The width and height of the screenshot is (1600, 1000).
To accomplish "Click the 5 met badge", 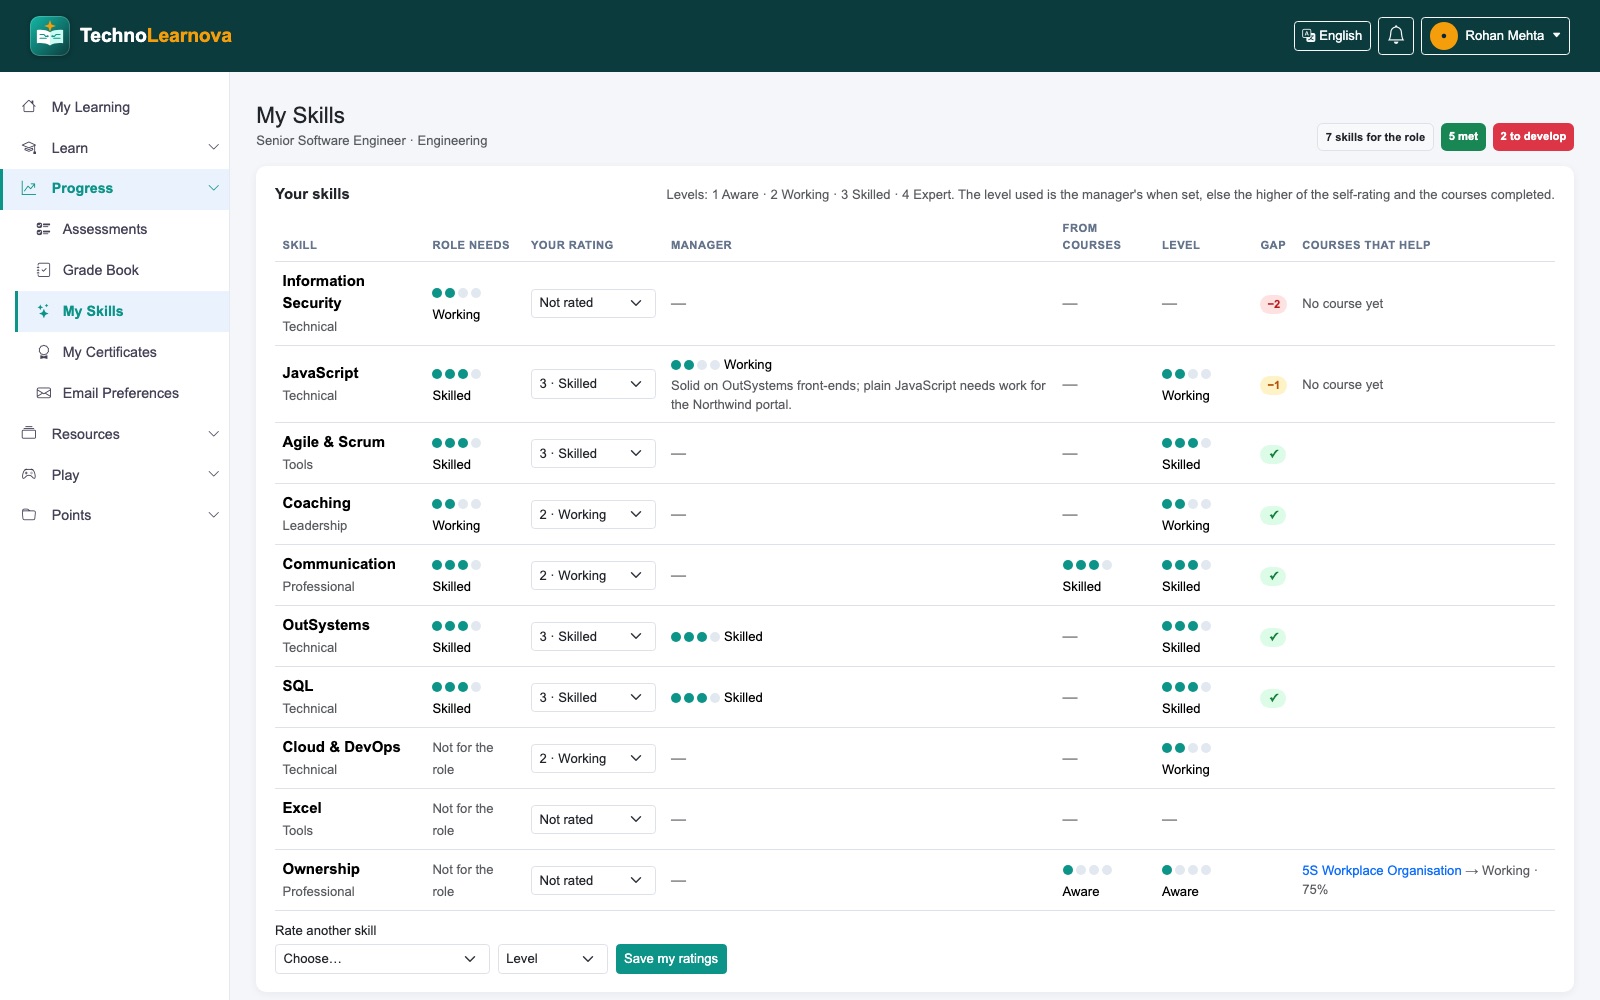I will [1463, 137].
